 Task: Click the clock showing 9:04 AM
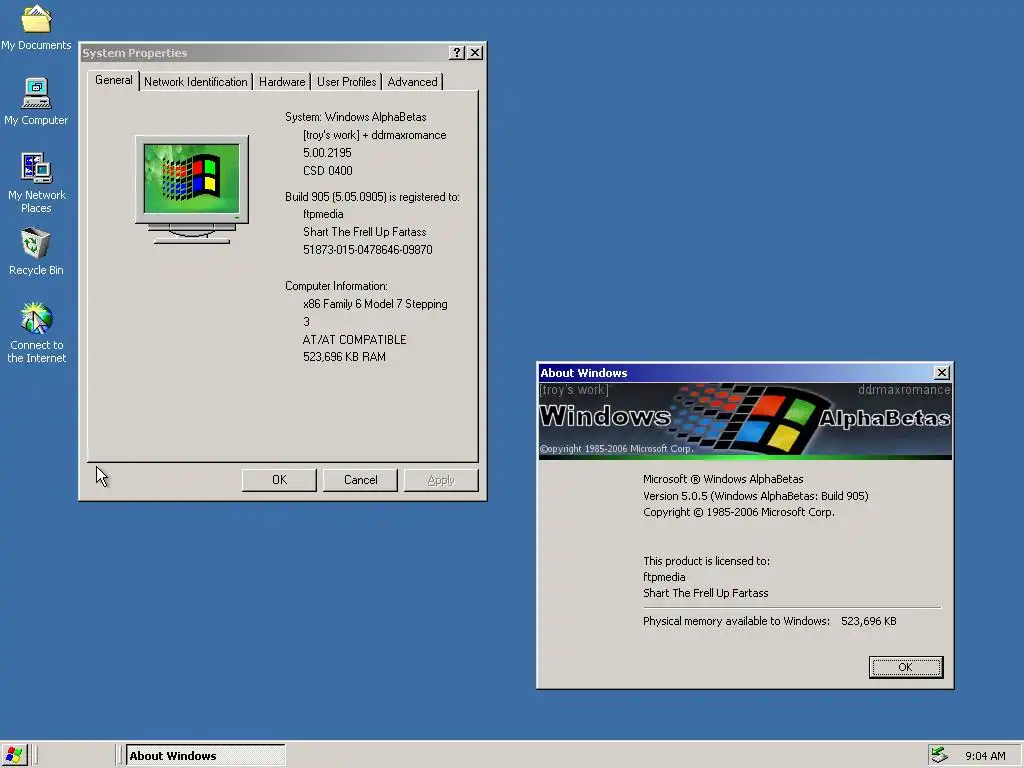point(985,756)
